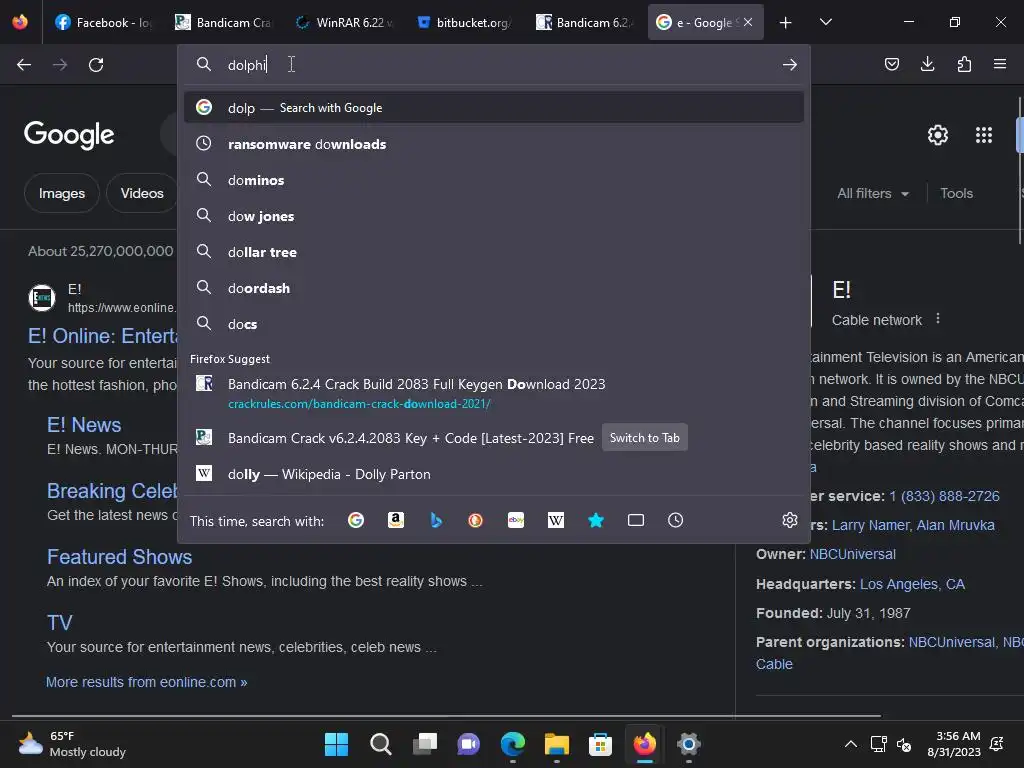The image size is (1024, 768).
Task: Switch to the Bandicam Crack tab
Action: pos(223,23)
